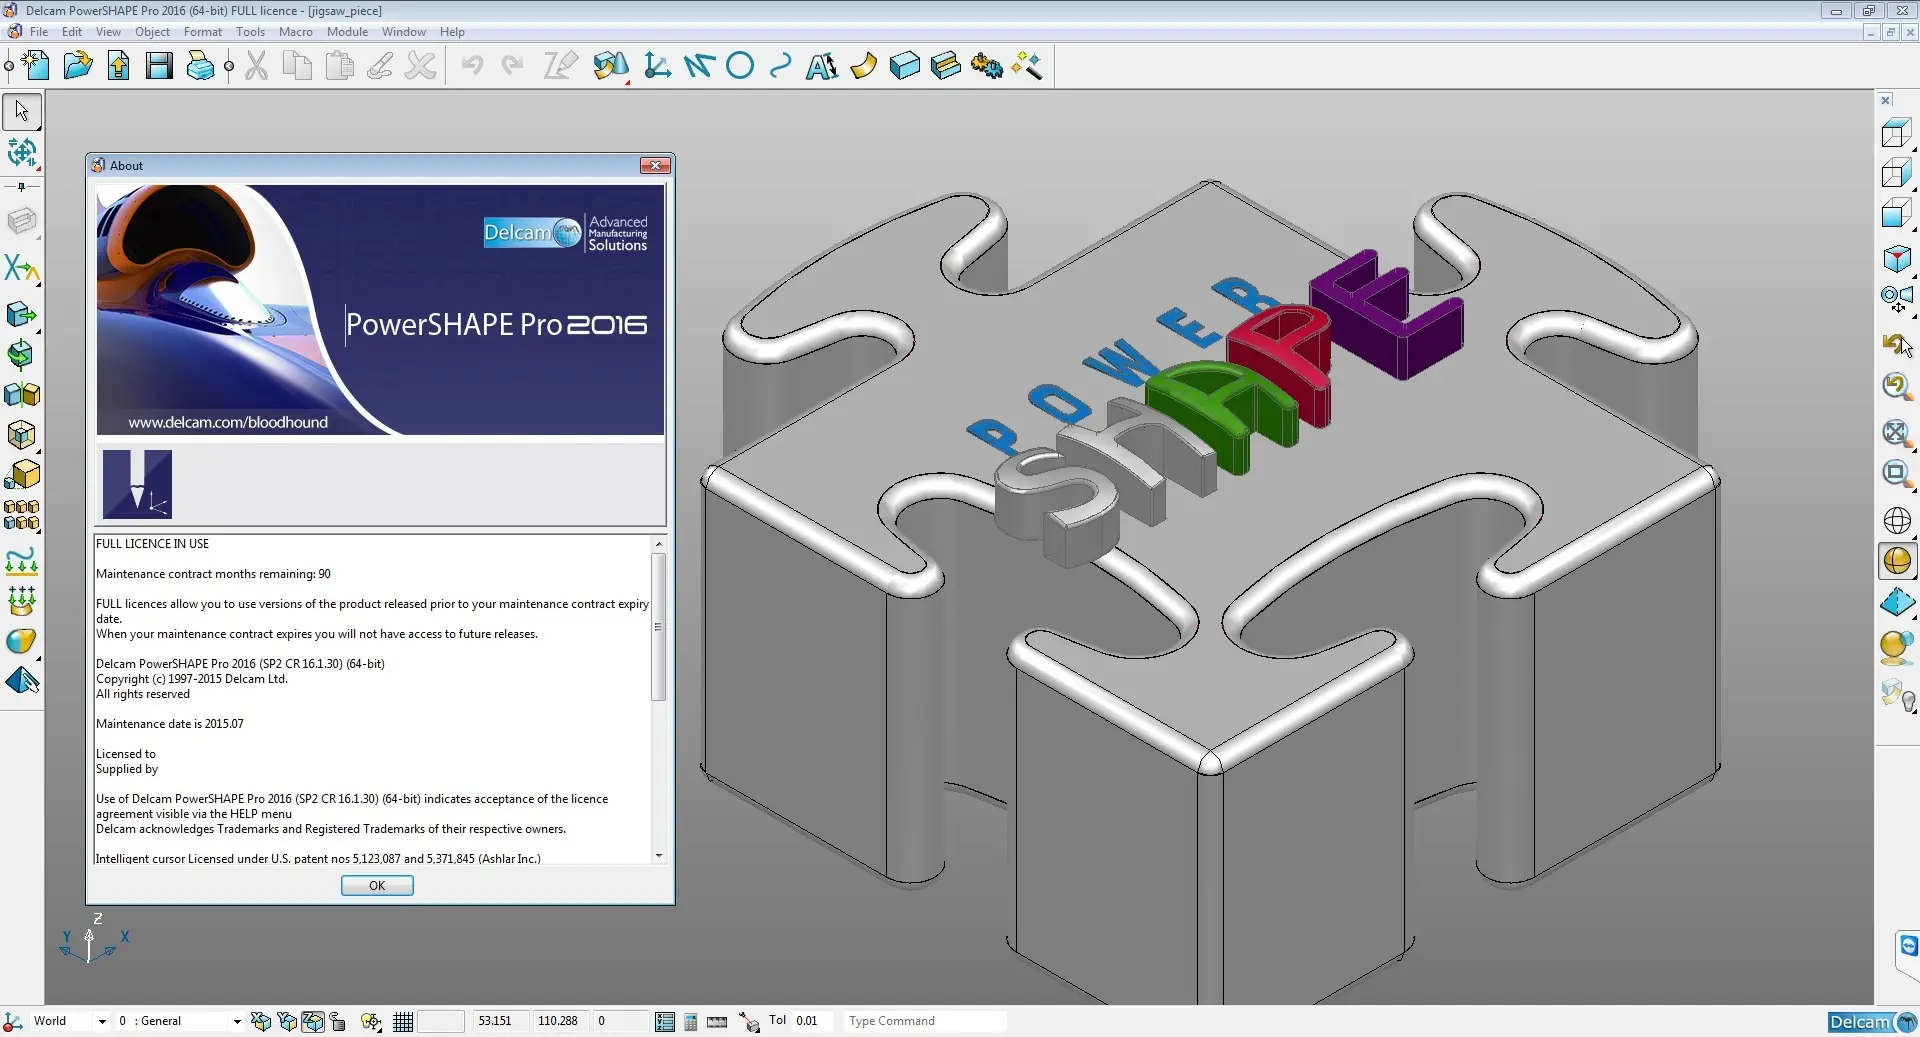Click the previous view rotate icon

1896,346
